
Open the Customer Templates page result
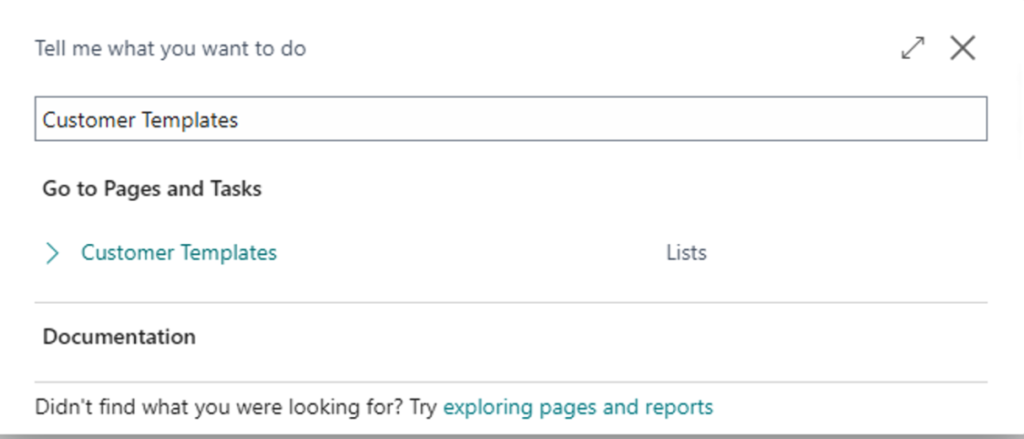point(179,253)
